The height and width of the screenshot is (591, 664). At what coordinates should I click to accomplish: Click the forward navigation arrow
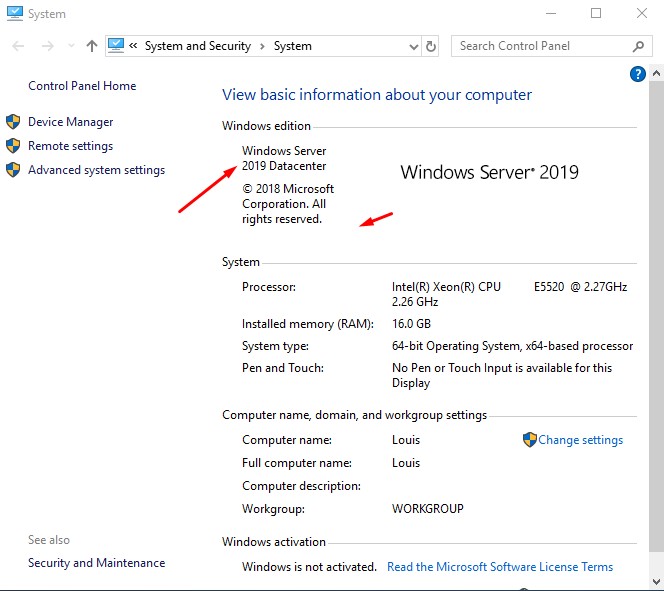(x=47, y=46)
